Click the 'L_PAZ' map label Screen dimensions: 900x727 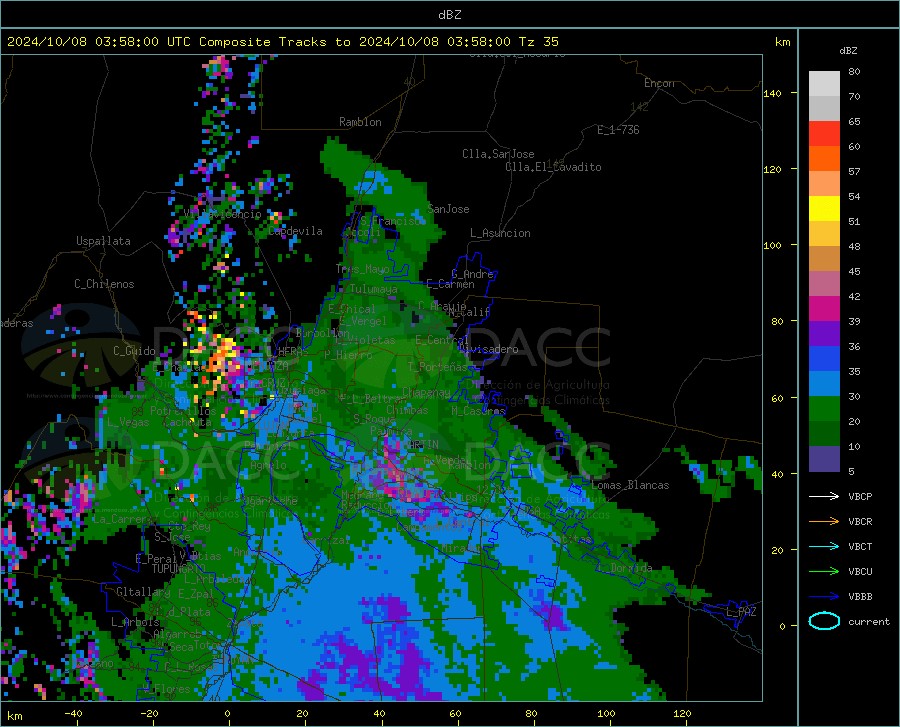pos(741,612)
